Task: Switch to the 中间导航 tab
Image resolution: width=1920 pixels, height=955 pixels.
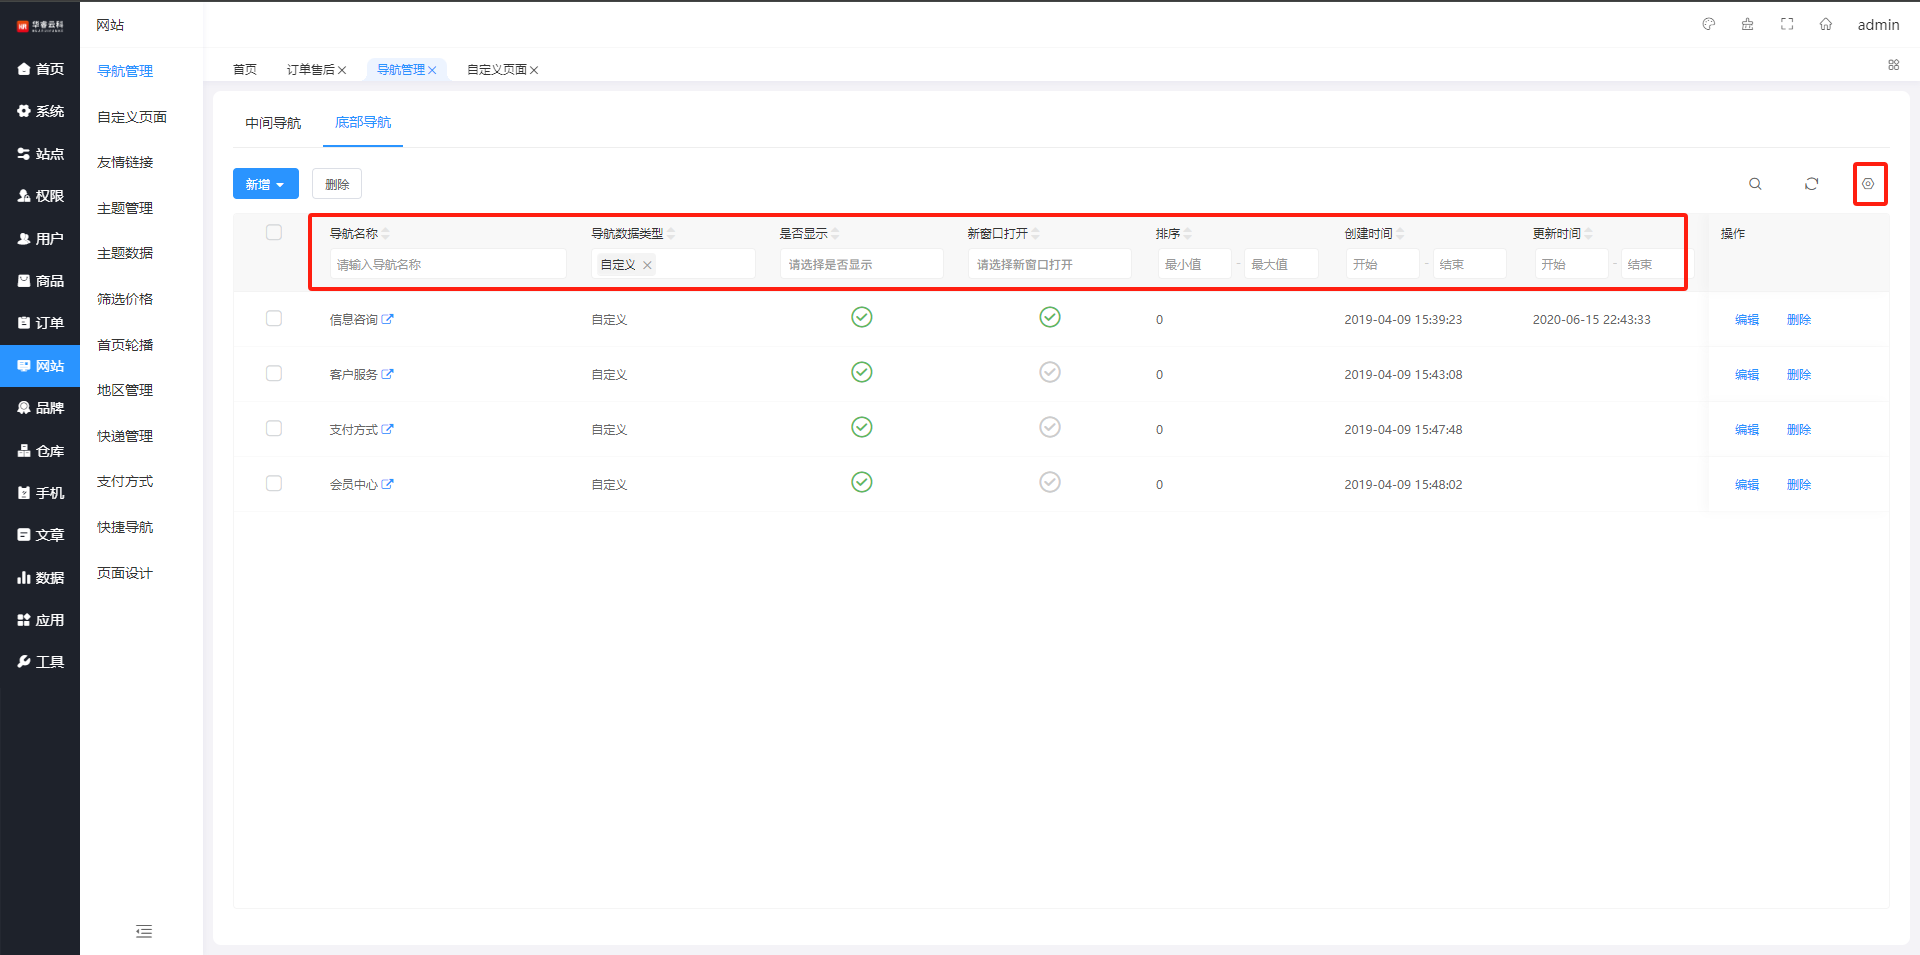Action: coord(273,123)
